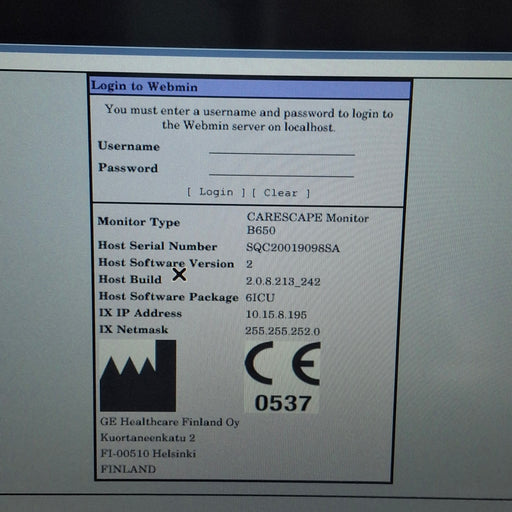Viewport: 512px width, 512px height.
Task: Select the 'Host Software Version' label
Action: click(x=166, y=263)
